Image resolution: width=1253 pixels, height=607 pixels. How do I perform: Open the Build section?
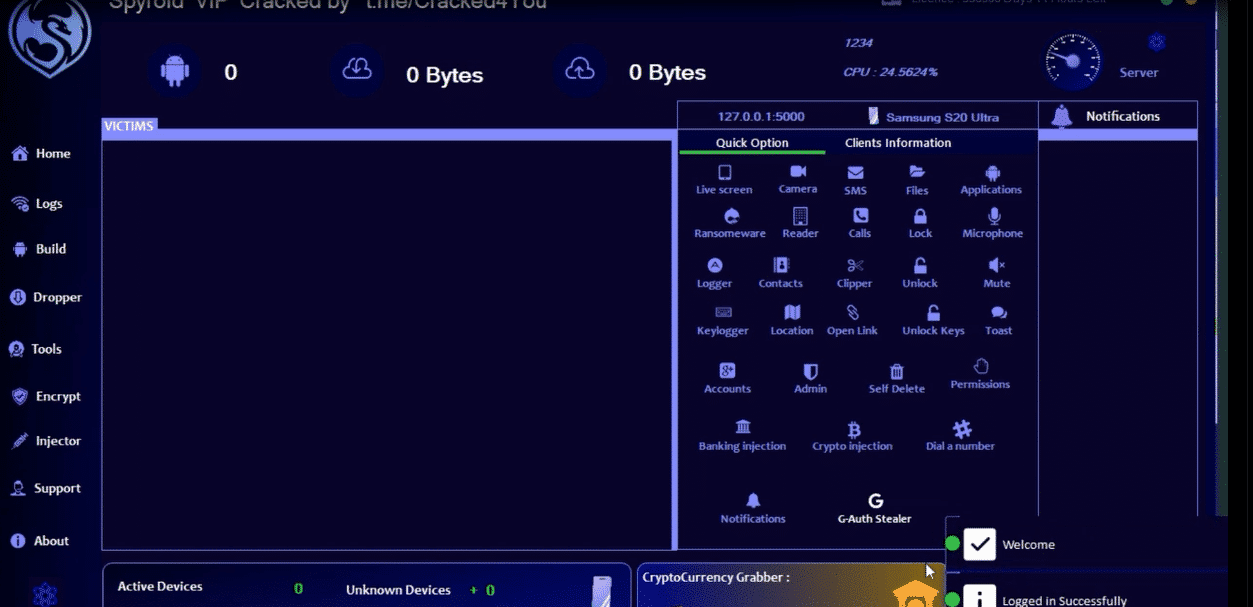tap(39, 249)
